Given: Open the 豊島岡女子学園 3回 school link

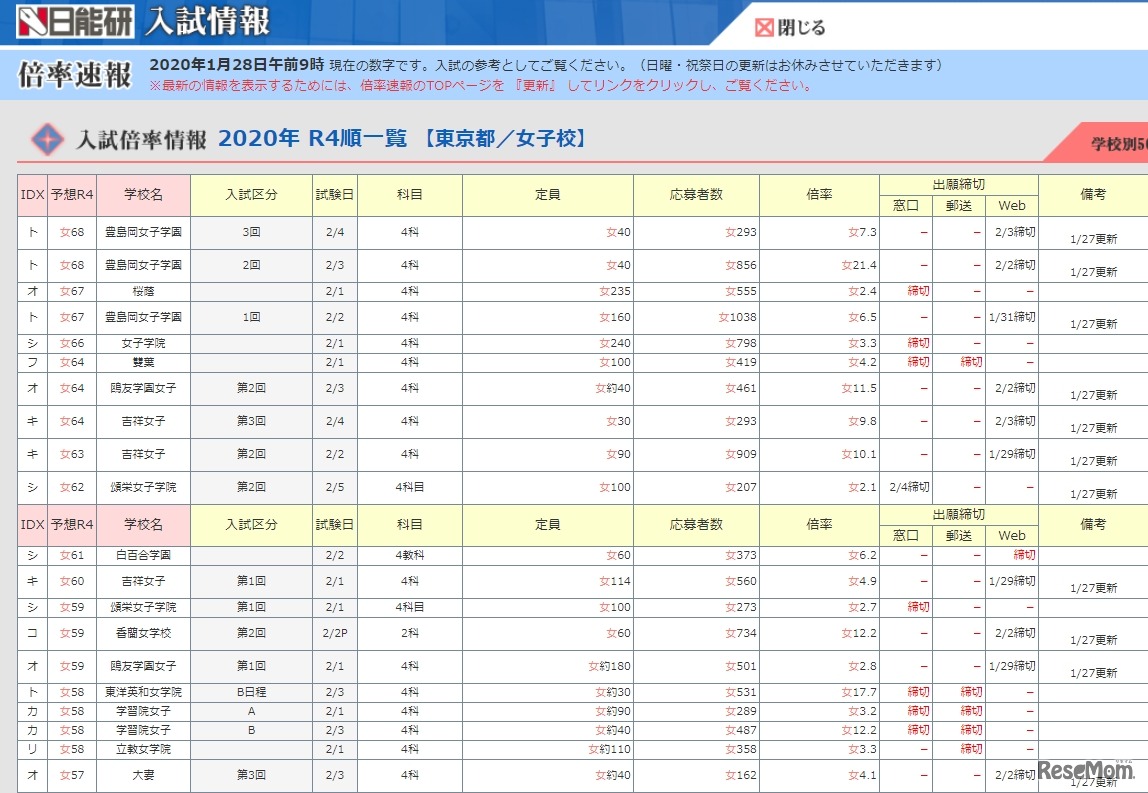Looking at the screenshot, I should tap(146, 233).
